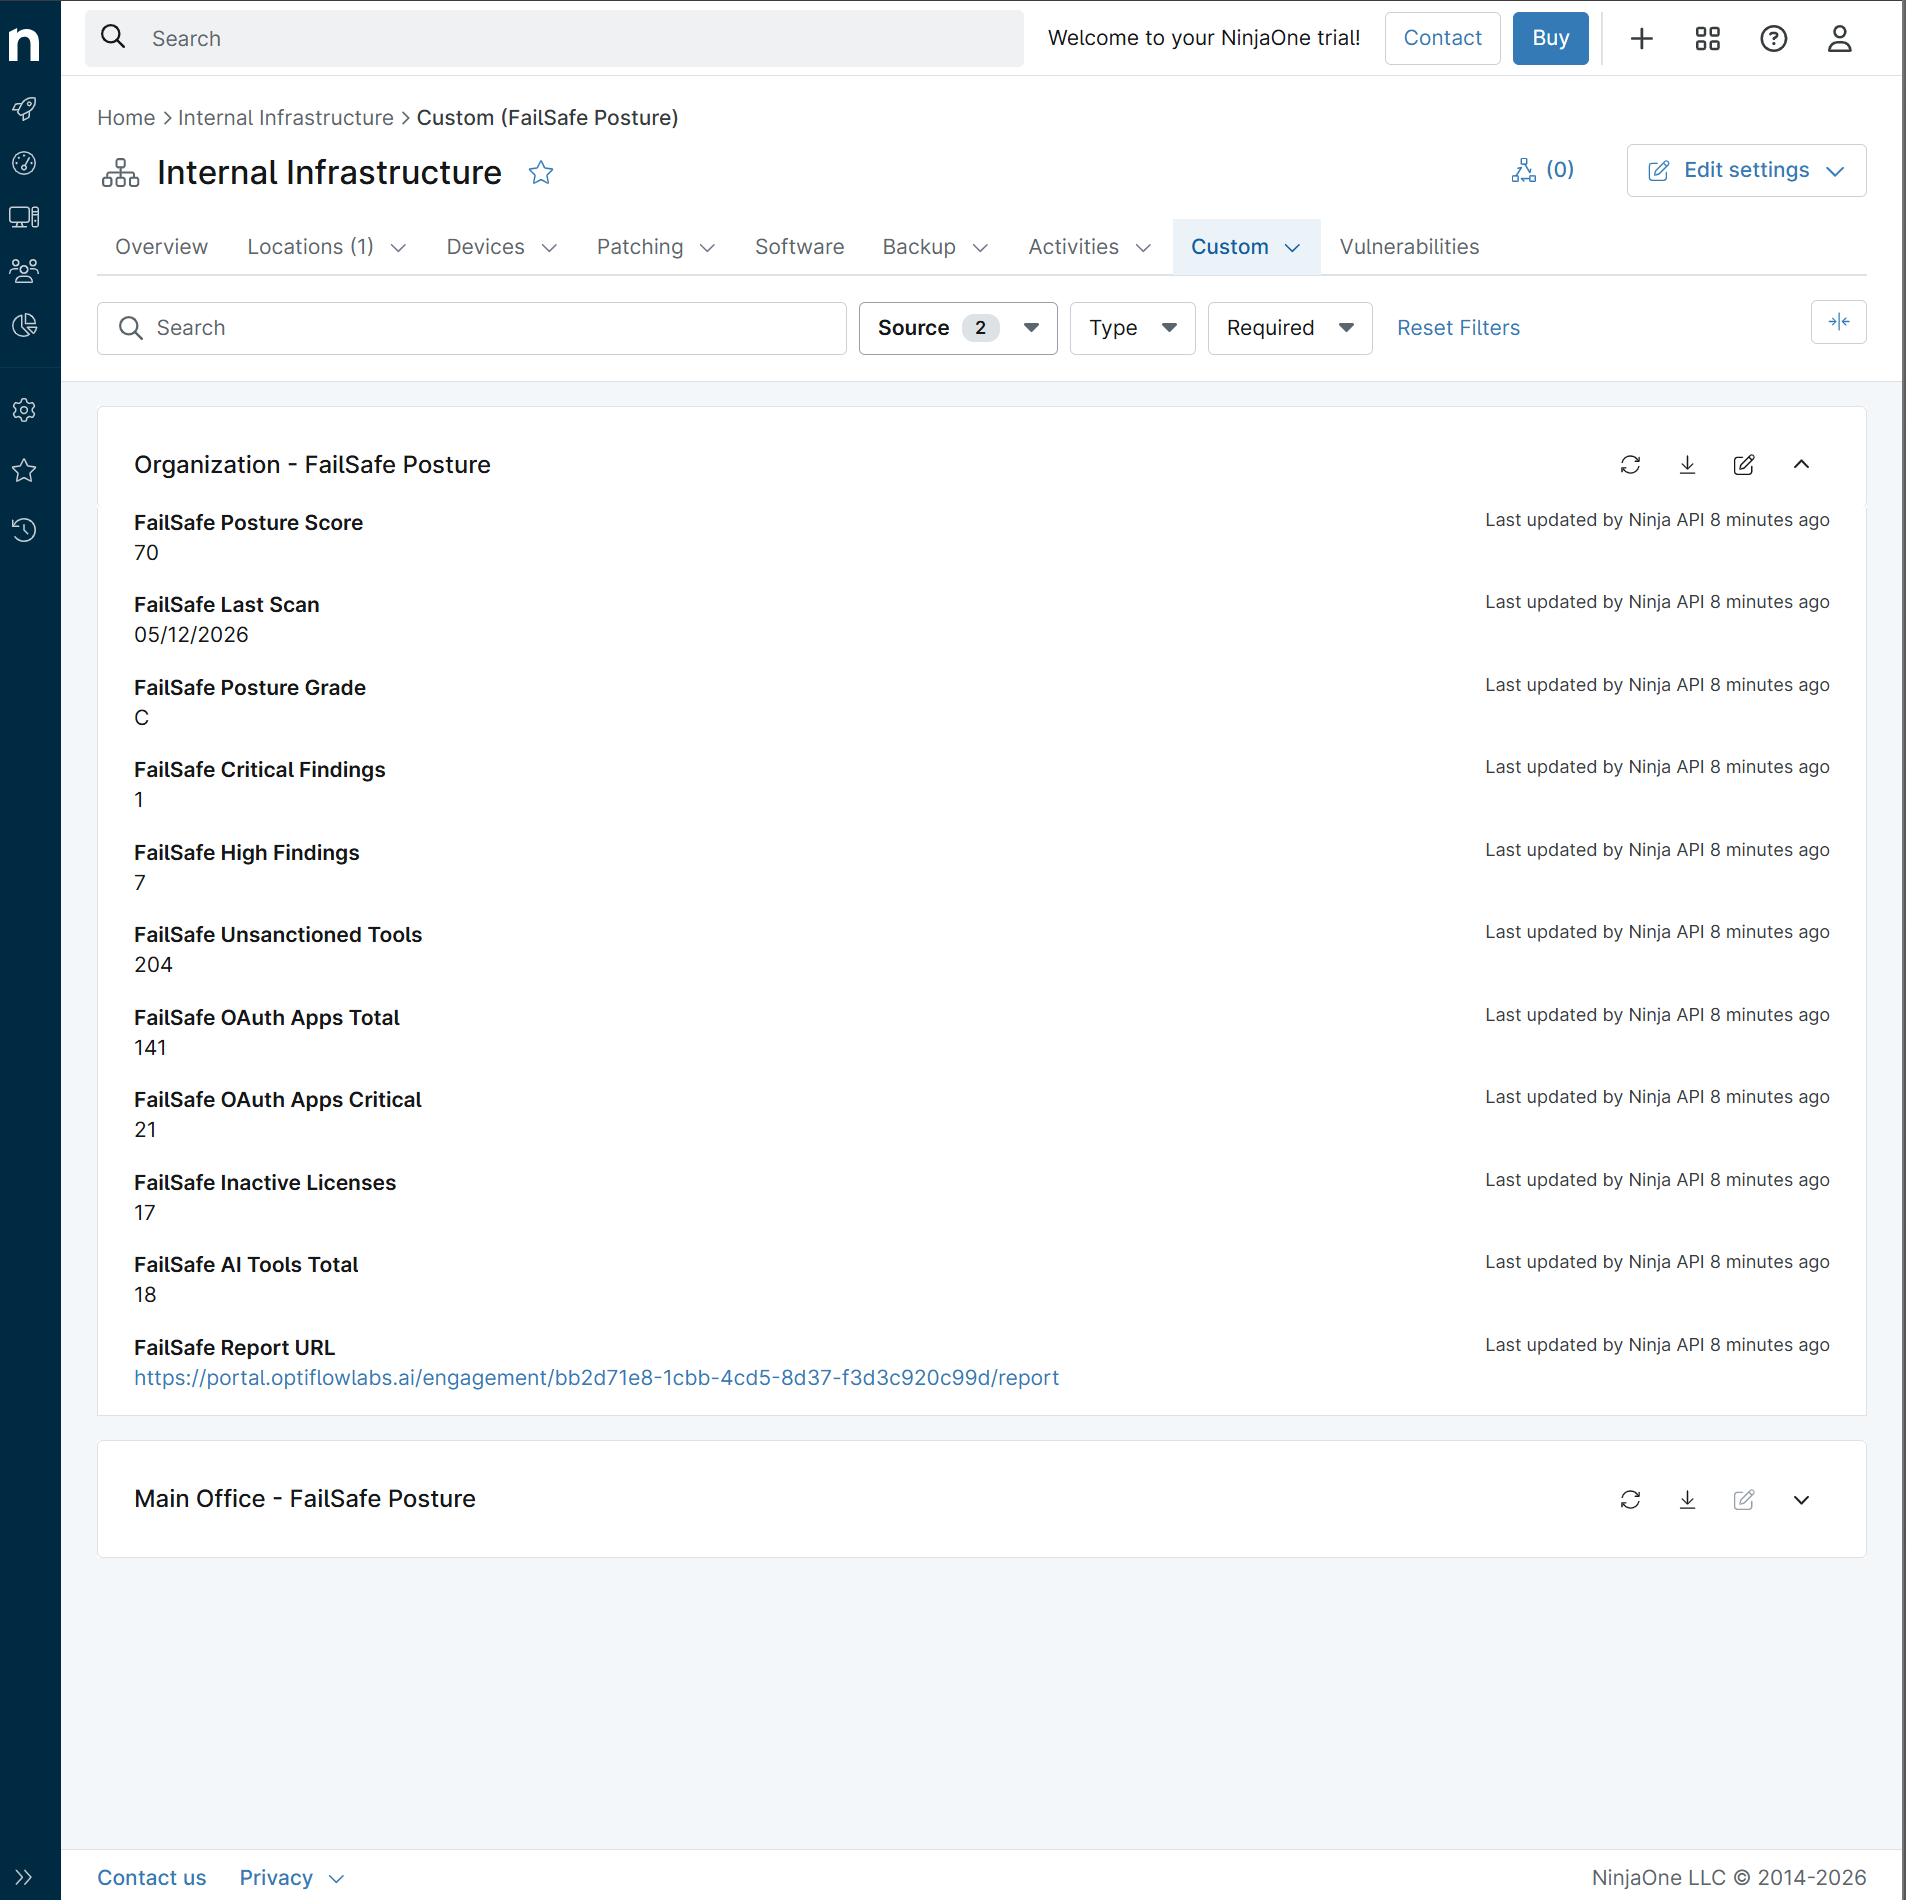This screenshot has width=1906, height=1900.
Task: Open the dashboard gauge sidebar icon
Action: pyautogui.click(x=24, y=163)
